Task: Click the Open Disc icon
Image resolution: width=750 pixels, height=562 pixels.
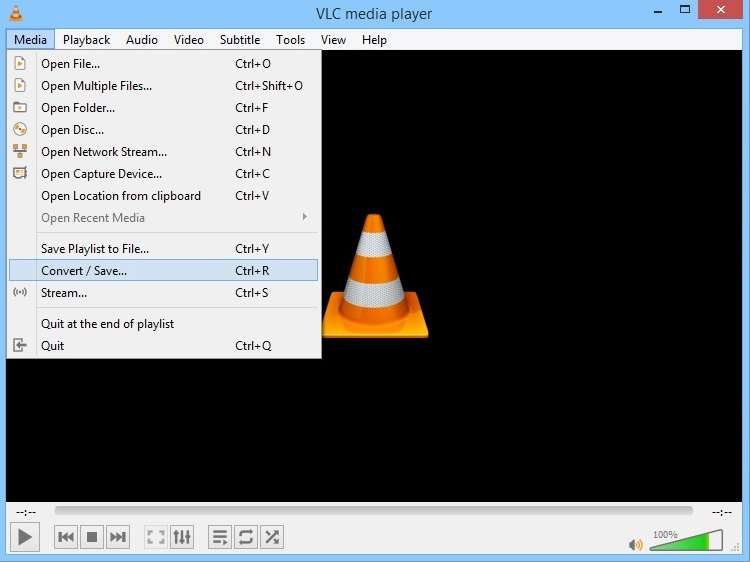Action: [20, 129]
